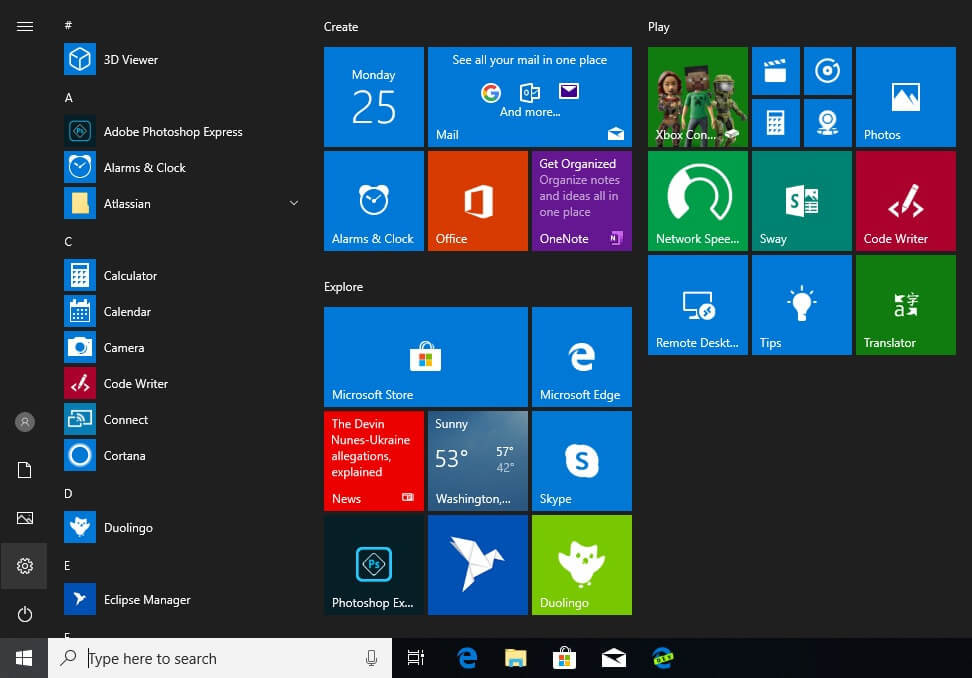Launch the Skype tile
The image size is (972, 678).
tap(581, 461)
